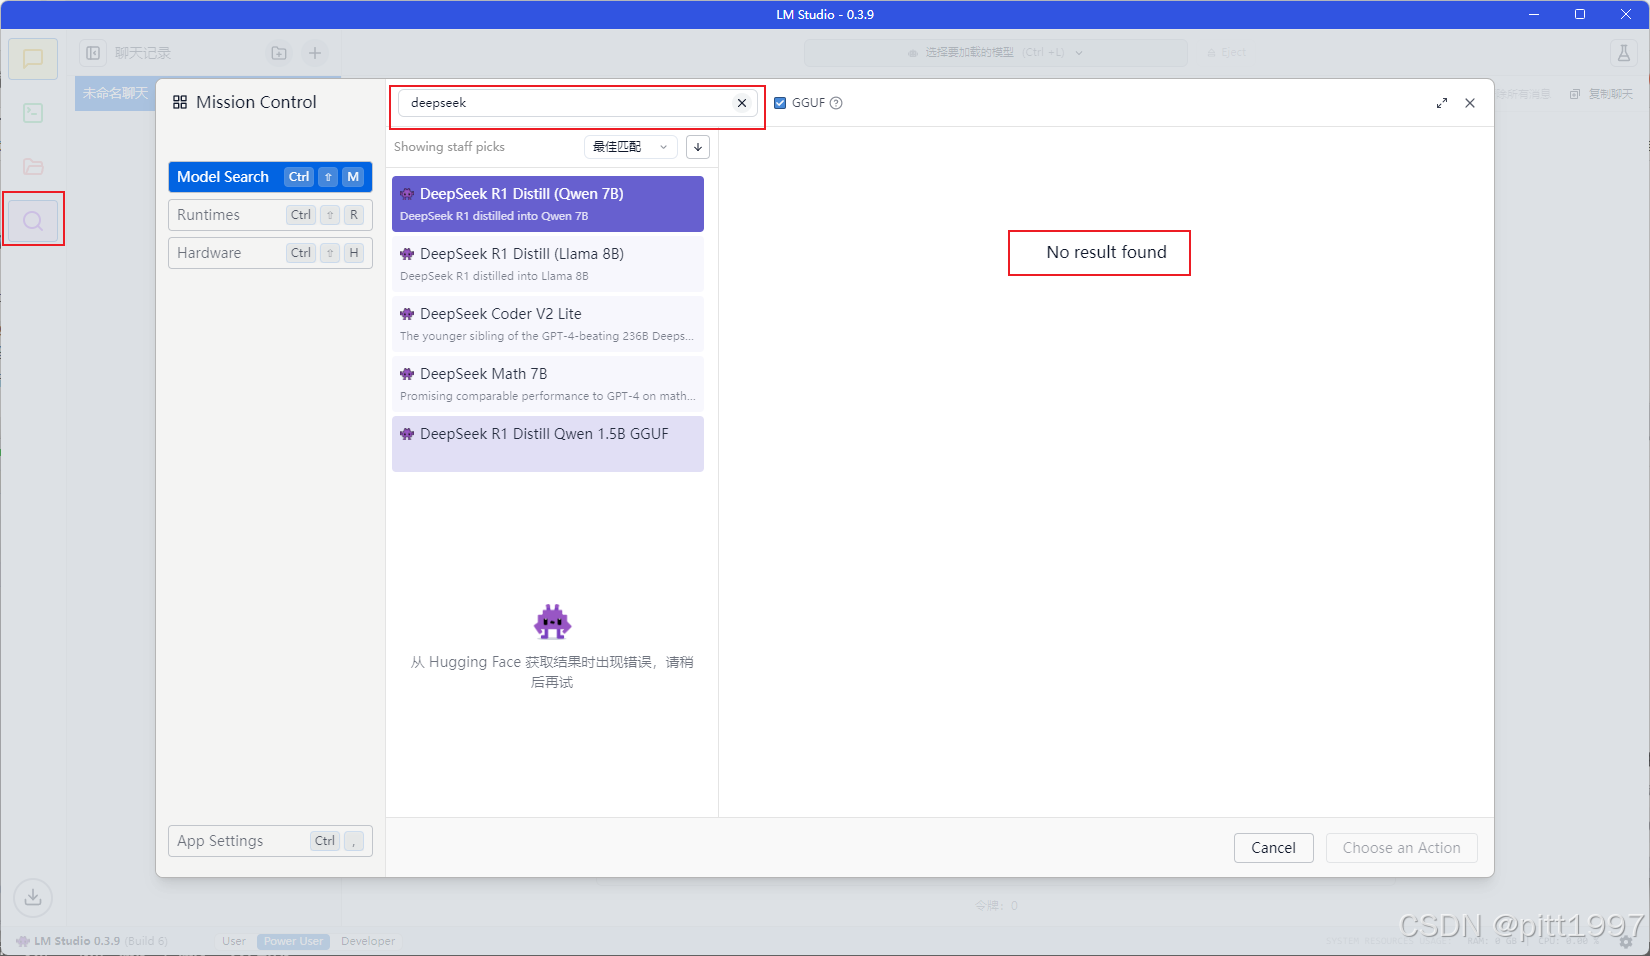Open the Chat sidebar icon
The height and width of the screenshot is (956, 1650).
[x=33, y=59]
